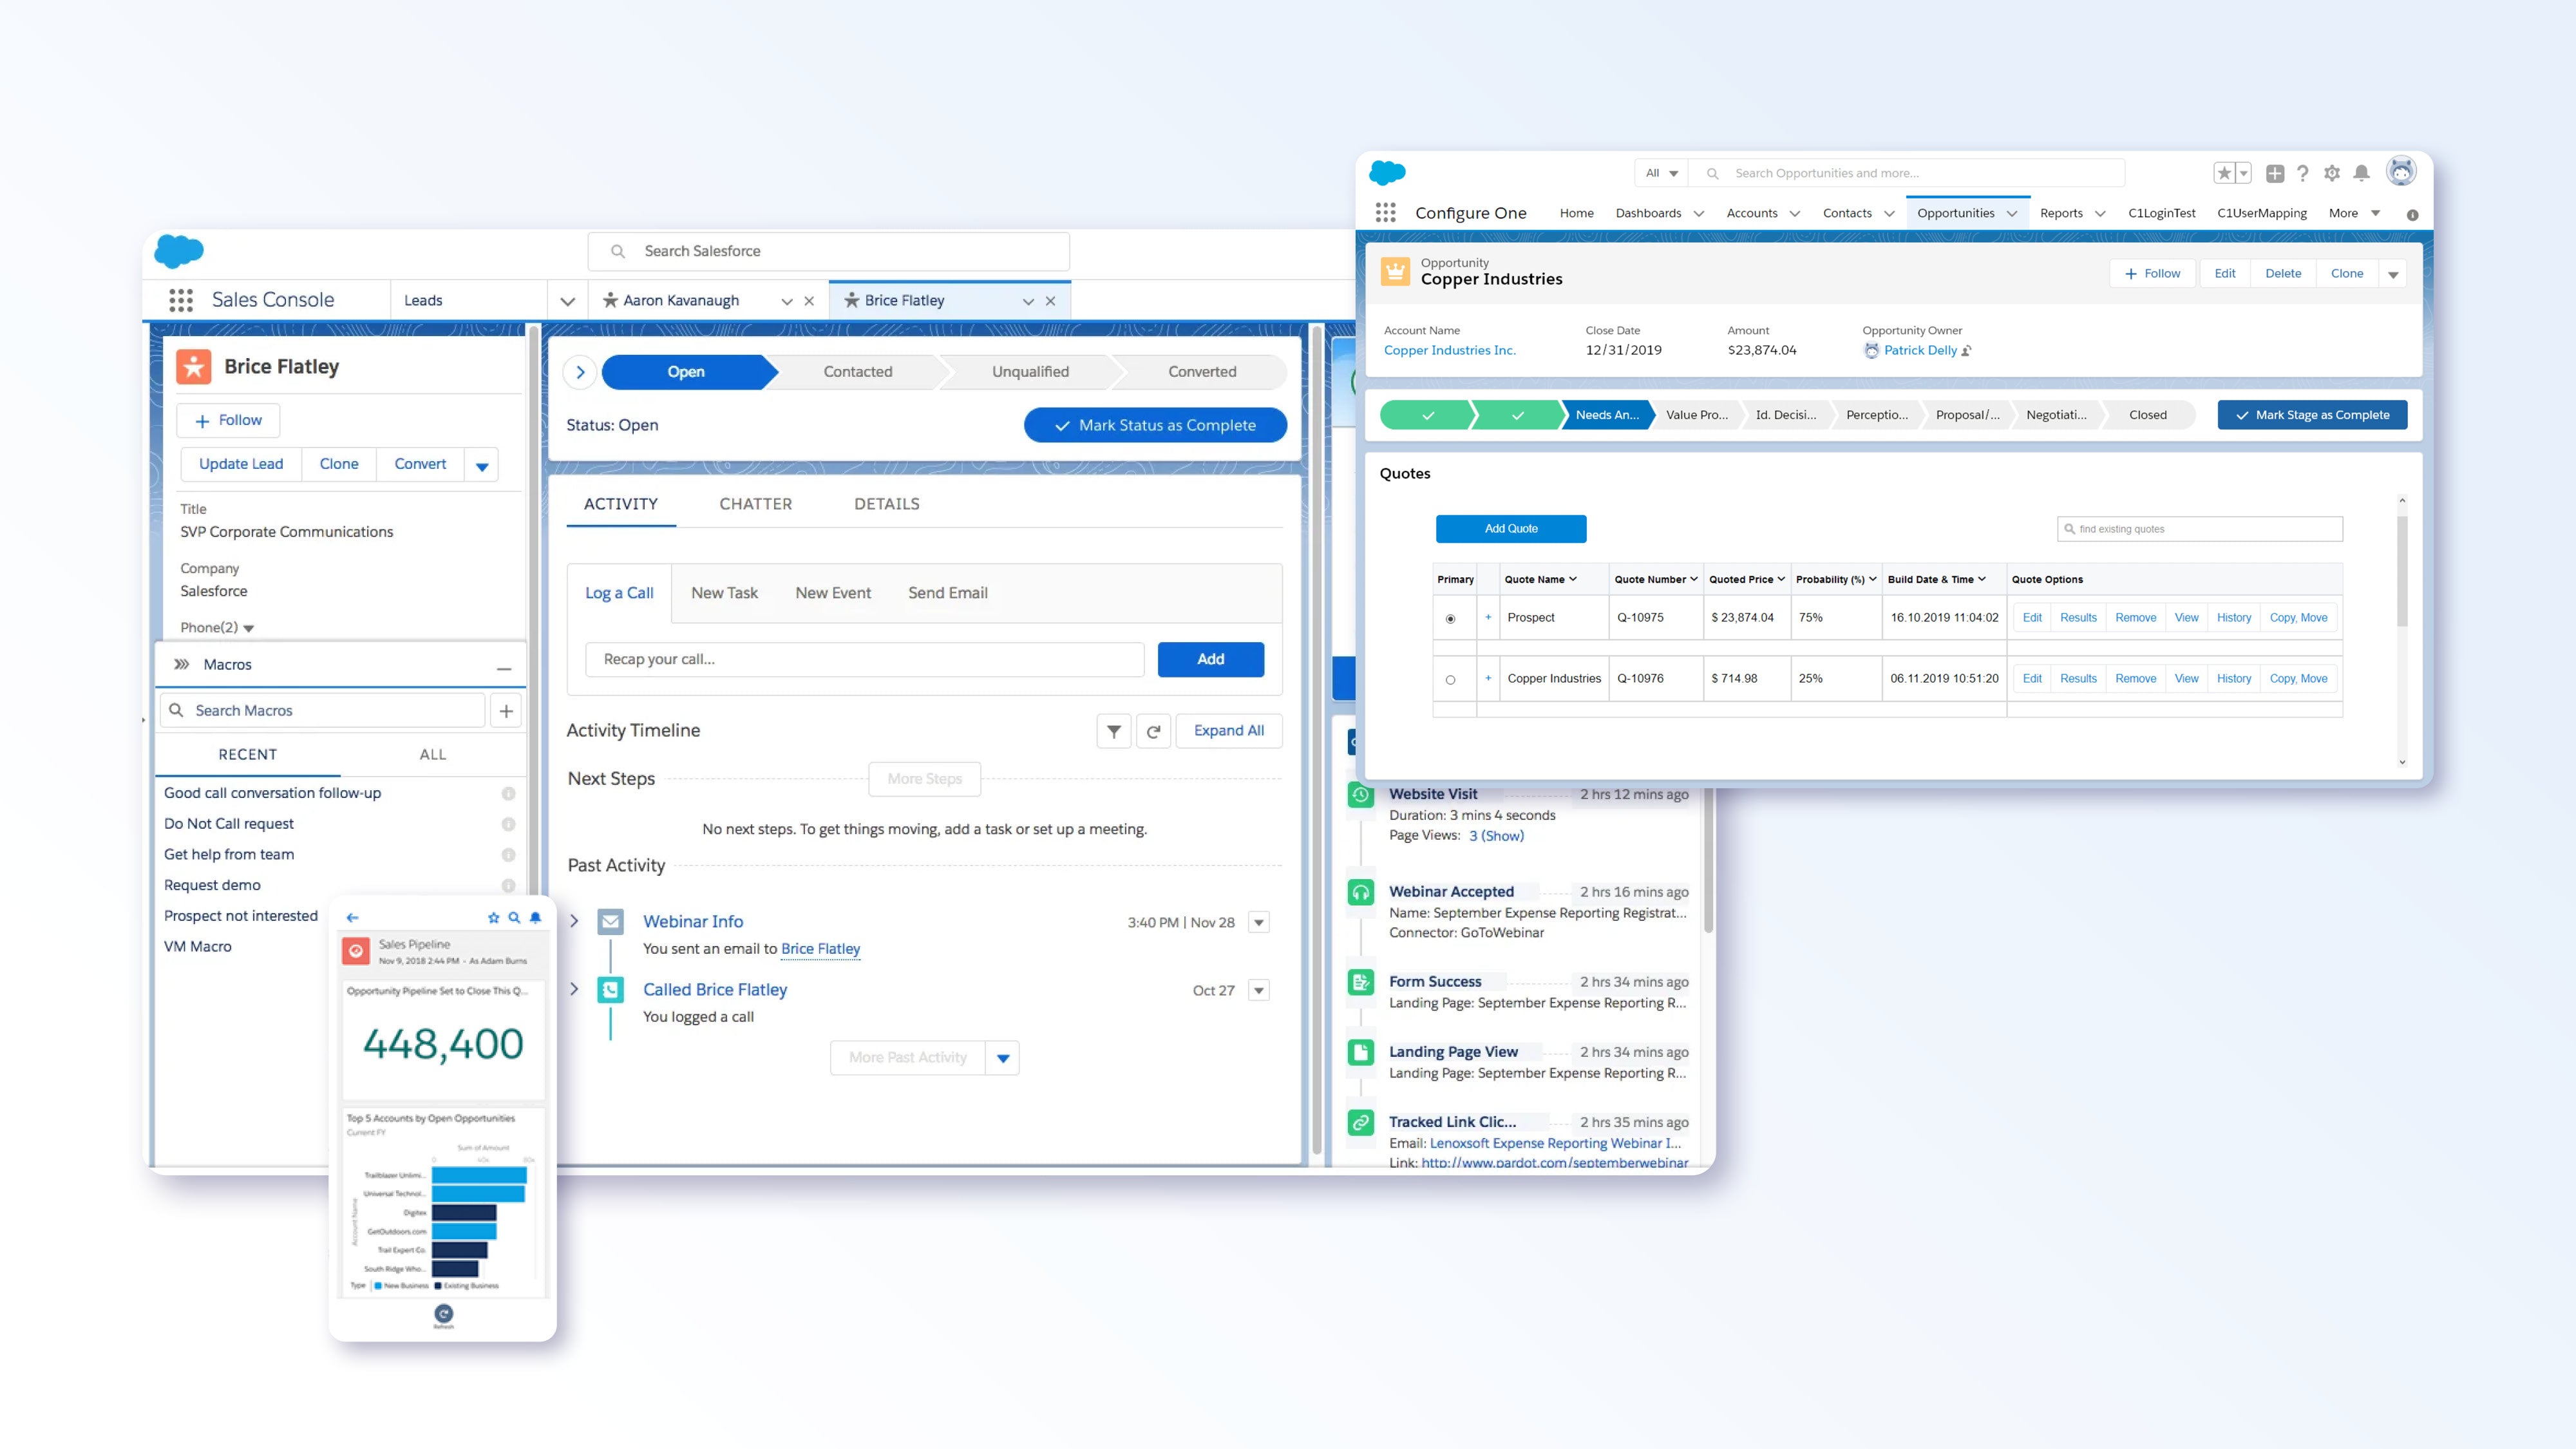
Task: Expand the Webinar Info activity entry
Action: pos(574,921)
